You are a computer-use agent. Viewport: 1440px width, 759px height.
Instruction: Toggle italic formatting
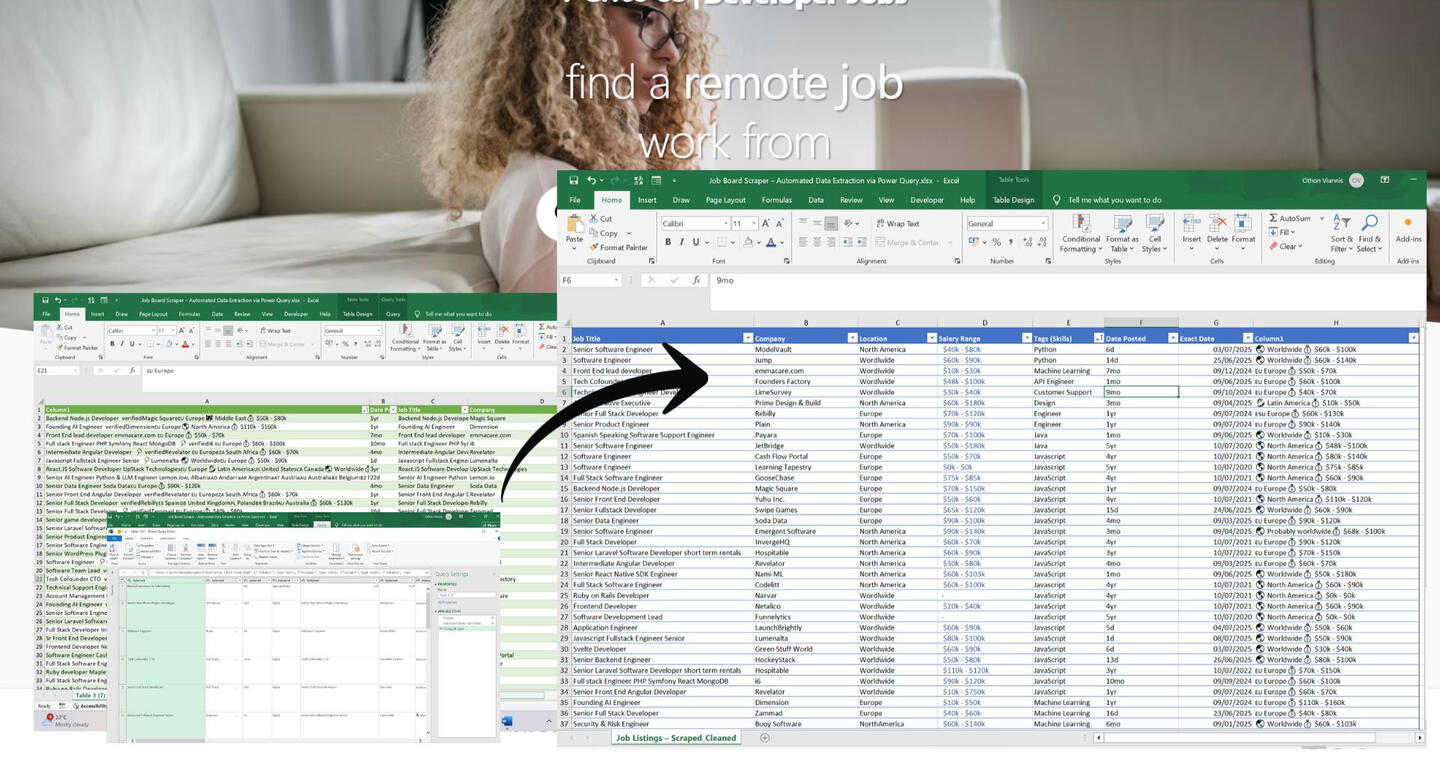681,242
